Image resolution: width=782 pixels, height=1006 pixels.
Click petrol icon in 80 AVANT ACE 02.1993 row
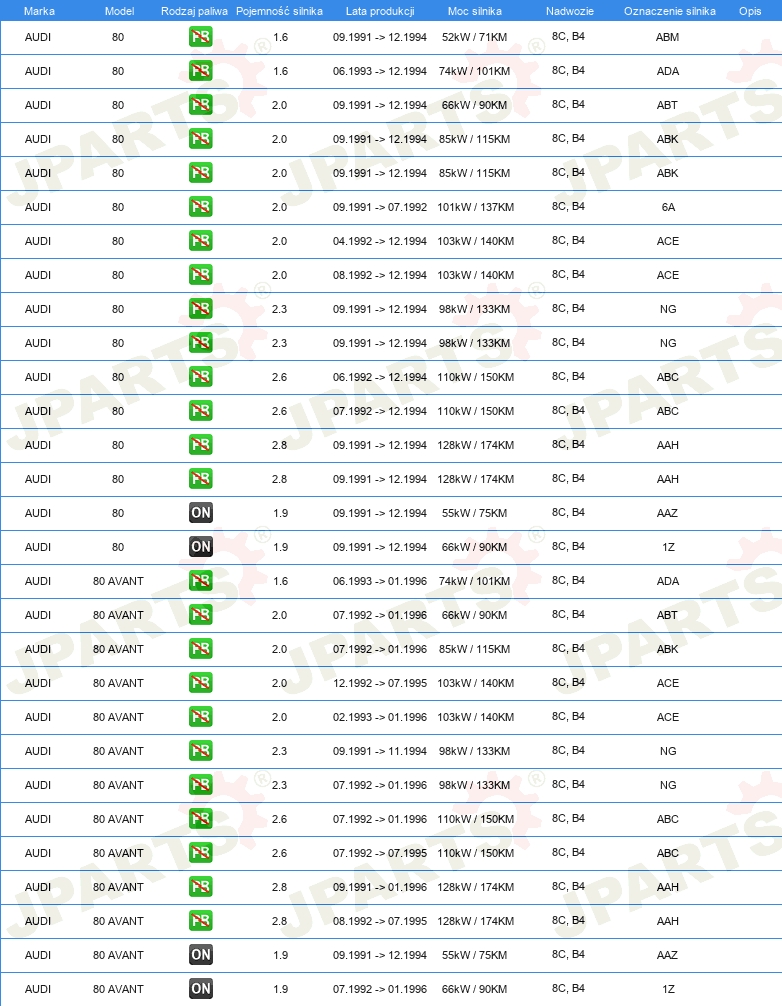201,717
